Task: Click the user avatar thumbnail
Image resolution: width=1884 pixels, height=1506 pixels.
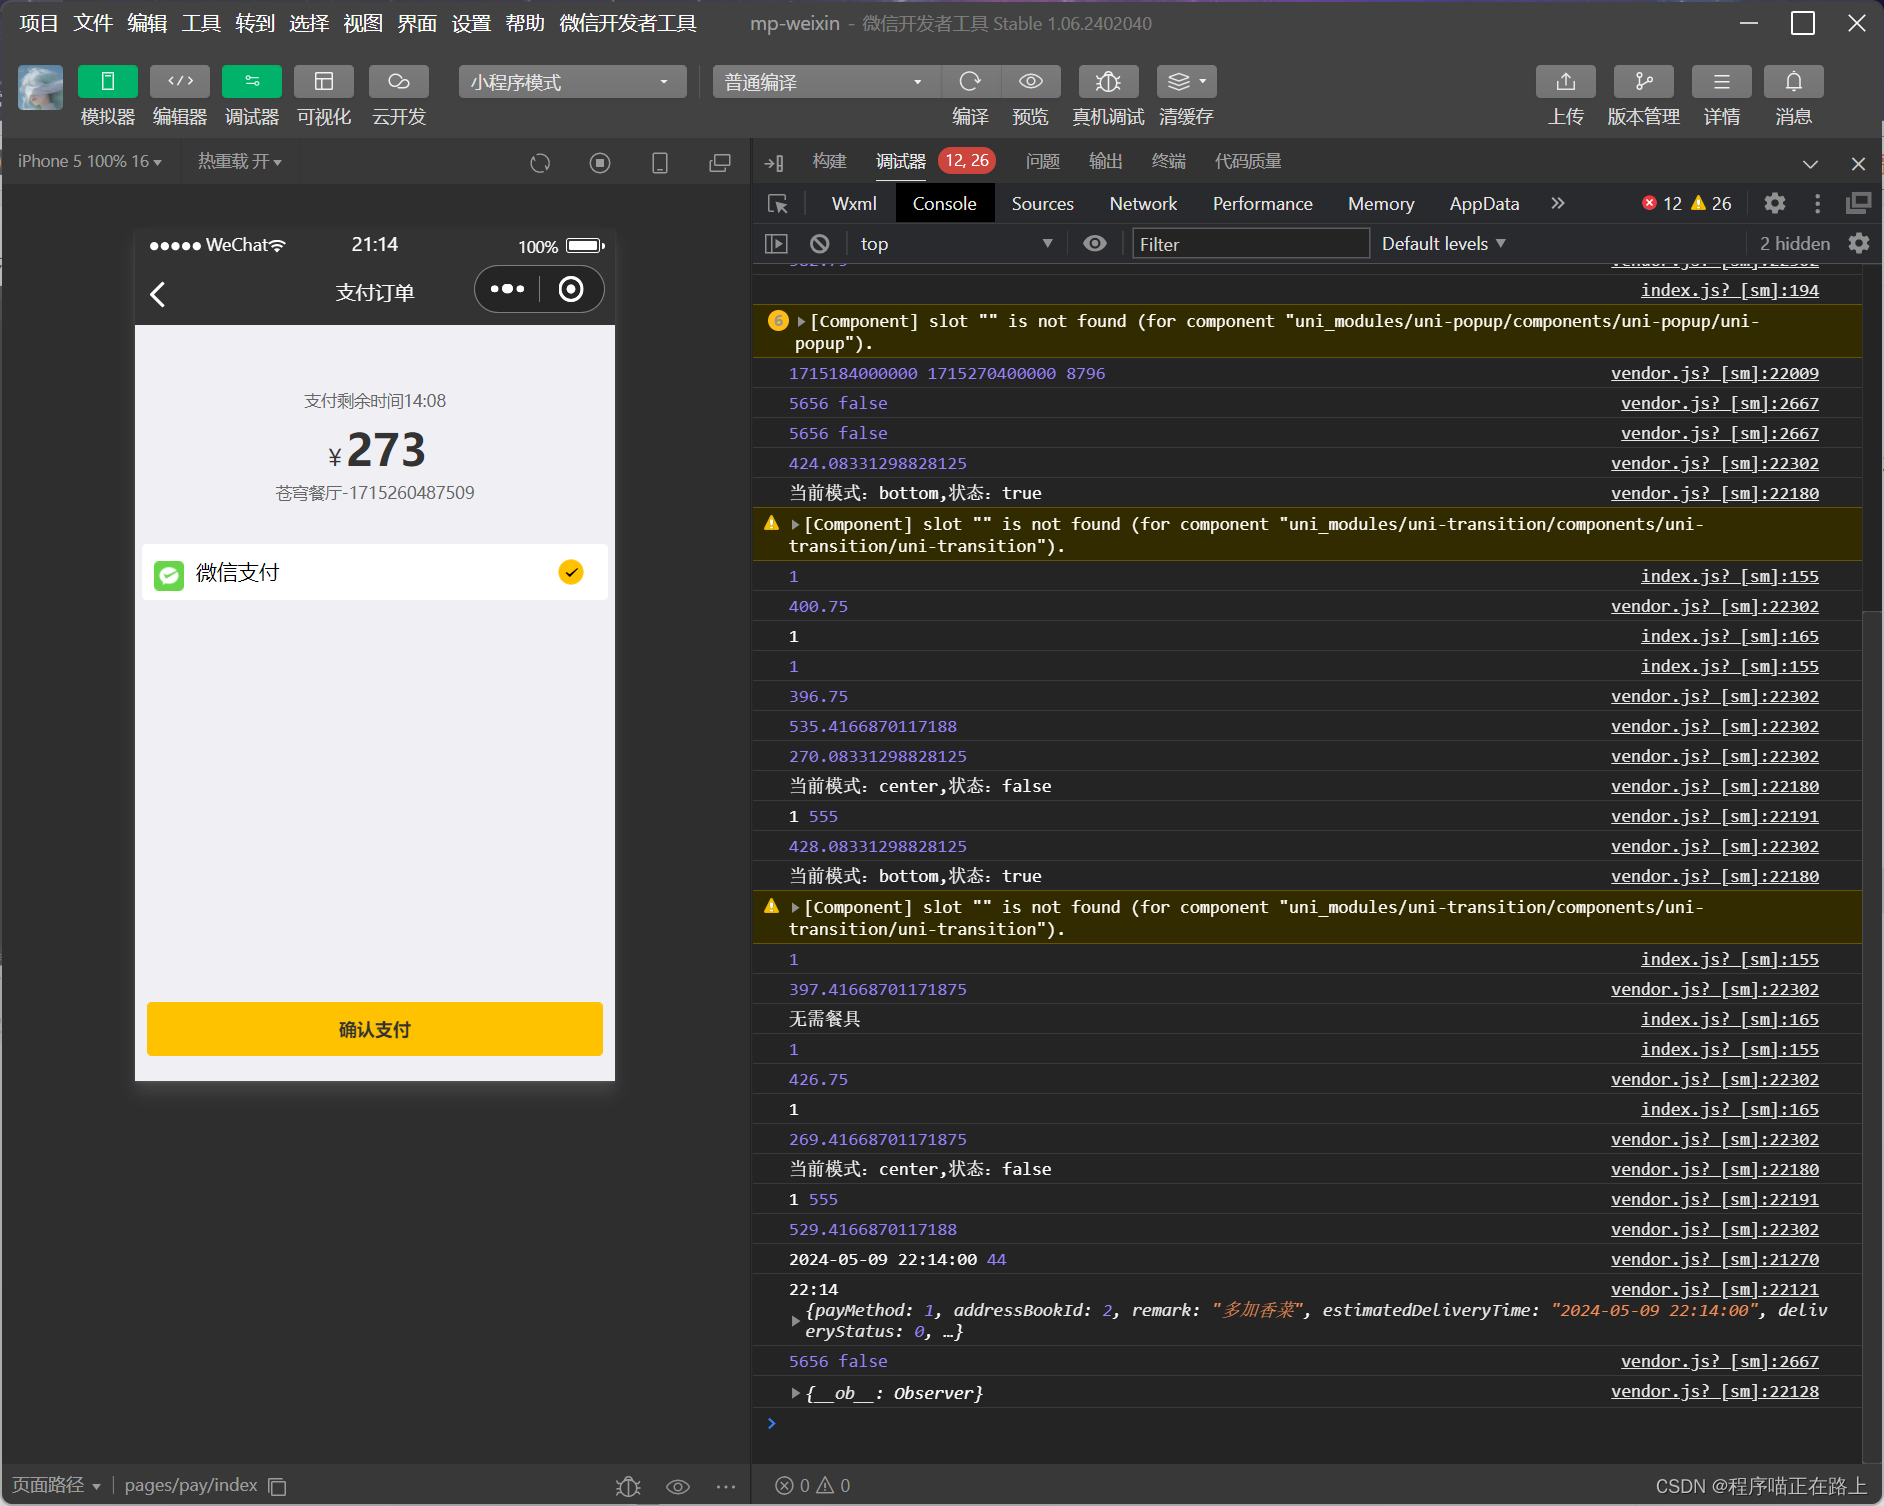Action: 41,88
